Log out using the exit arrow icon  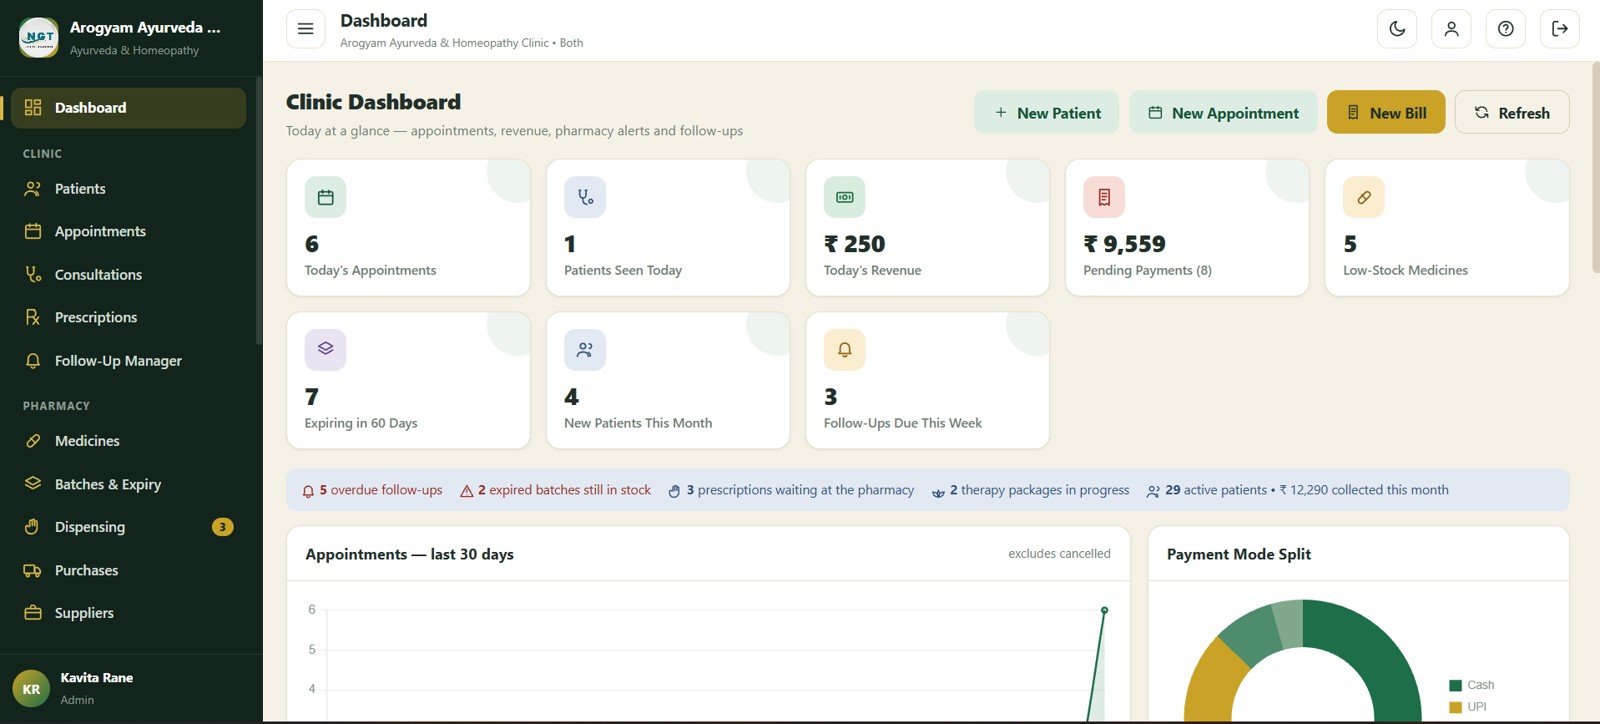click(1559, 29)
